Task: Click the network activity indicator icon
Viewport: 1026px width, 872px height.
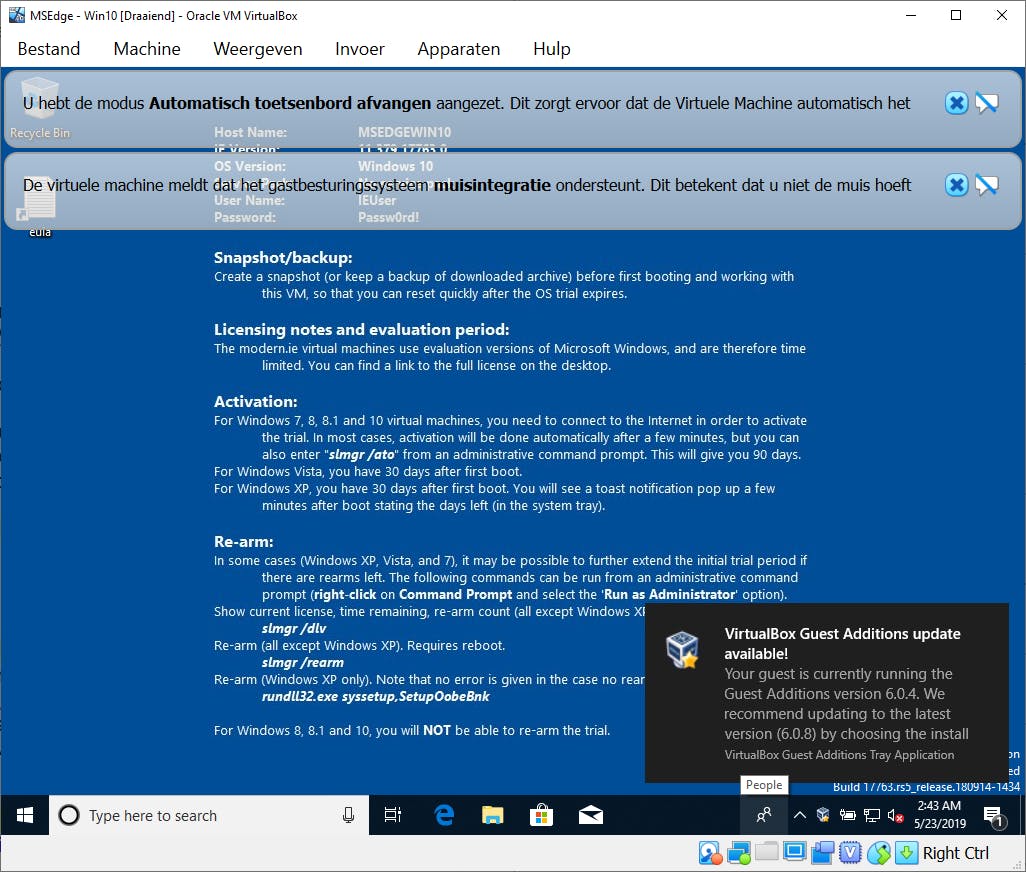Action: pyautogui.click(x=739, y=852)
